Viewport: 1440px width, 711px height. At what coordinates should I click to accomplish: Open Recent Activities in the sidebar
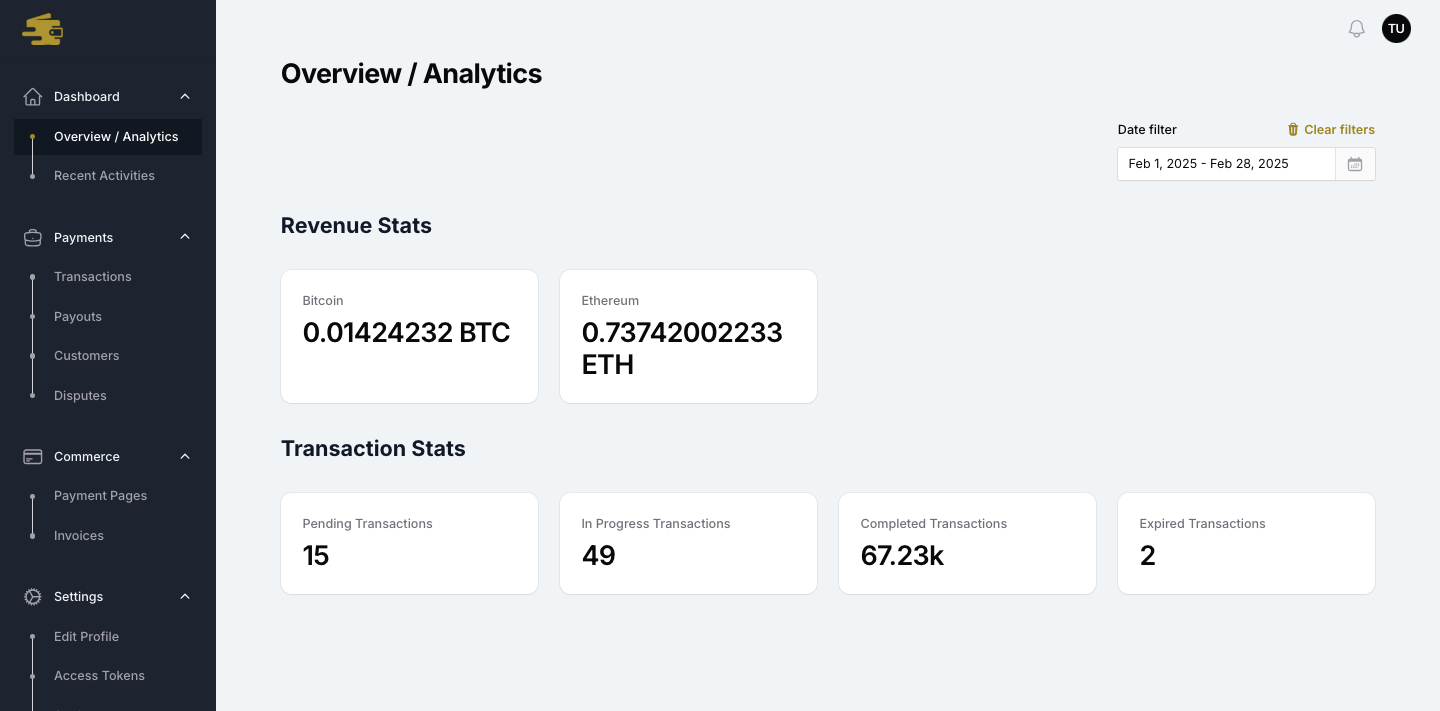pos(104,176)
